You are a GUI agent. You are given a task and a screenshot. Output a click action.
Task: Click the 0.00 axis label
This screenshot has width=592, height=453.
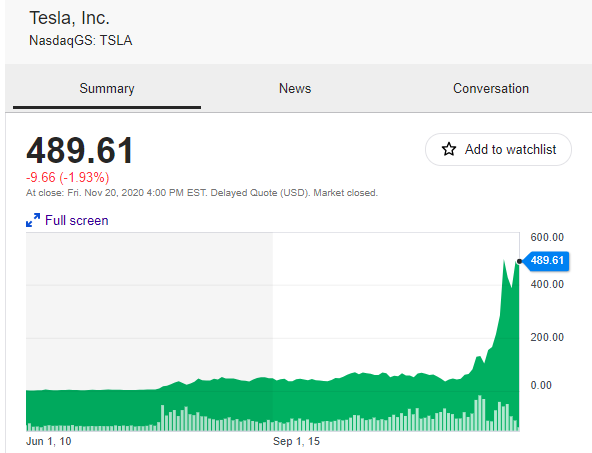tap(541, 385)
